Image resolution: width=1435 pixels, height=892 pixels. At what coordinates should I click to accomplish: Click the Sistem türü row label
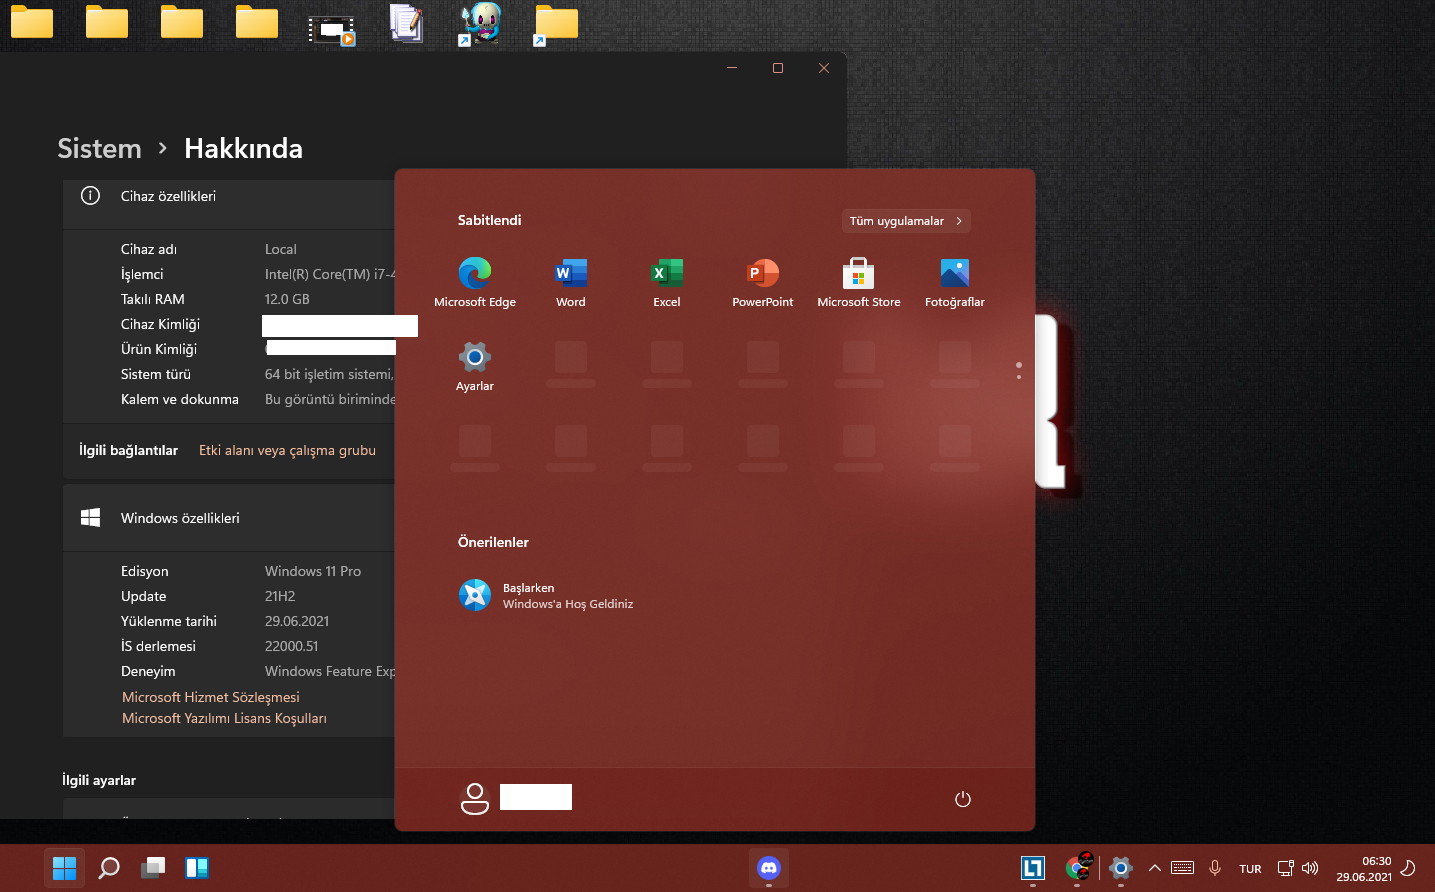pos(156,374)
